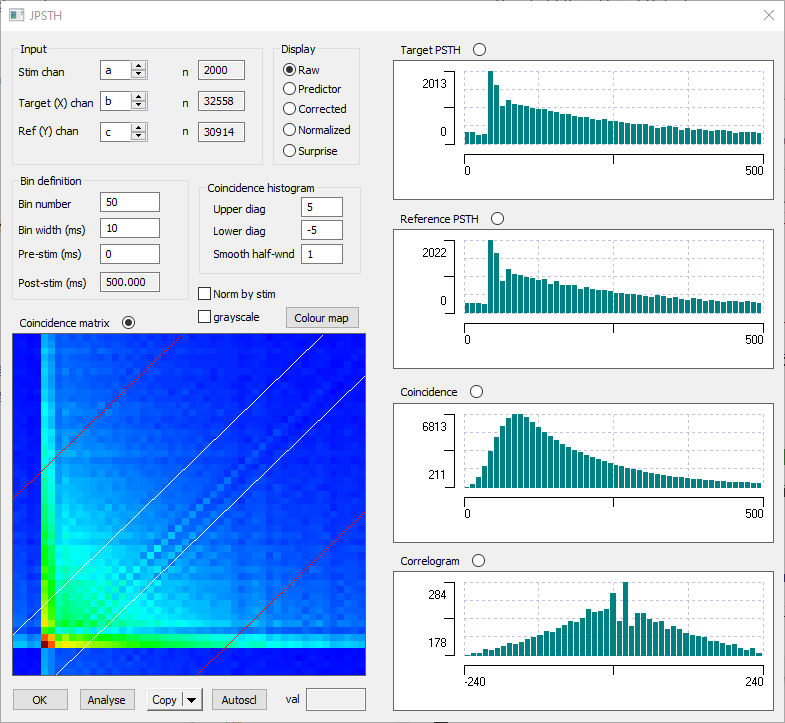Click the Colour map button
785x723 pixels.
[x=321, y=318]
